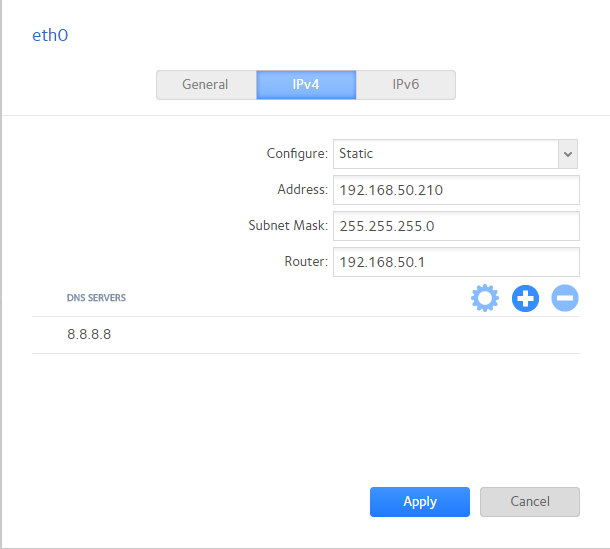
Task: Switch to the General tab
Action: click(205, 85)
